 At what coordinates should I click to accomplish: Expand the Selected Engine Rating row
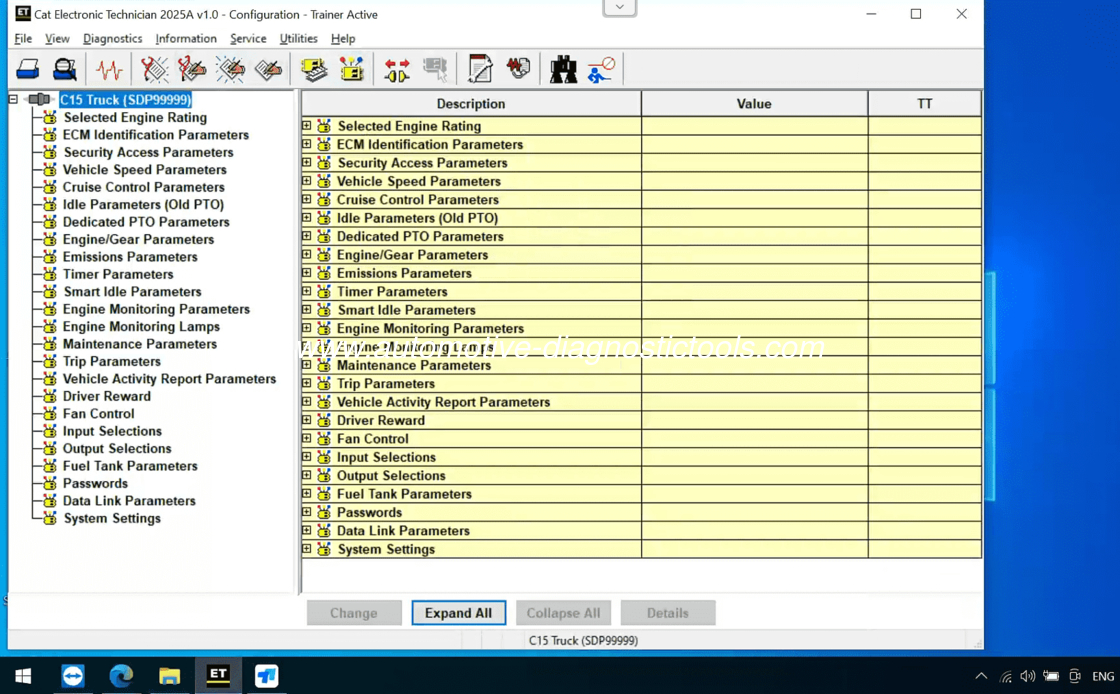coord(307,126)
